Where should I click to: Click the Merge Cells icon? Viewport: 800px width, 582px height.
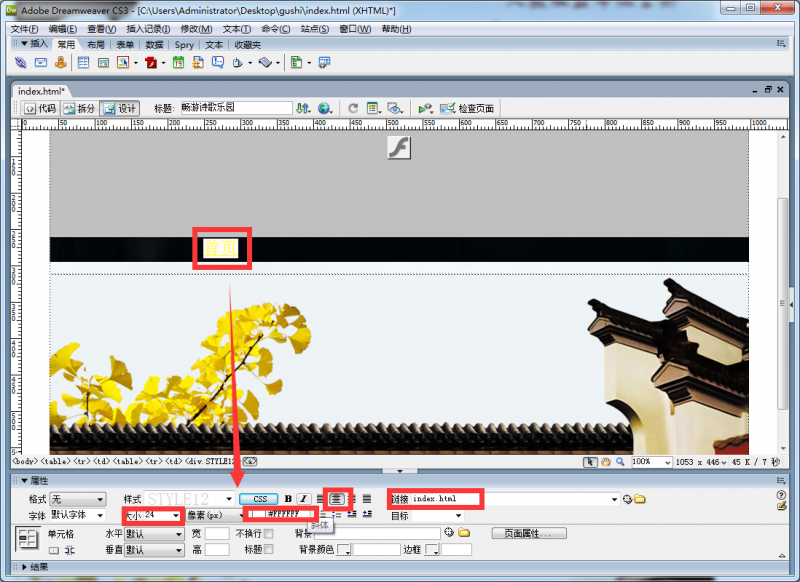coord(54,550)
